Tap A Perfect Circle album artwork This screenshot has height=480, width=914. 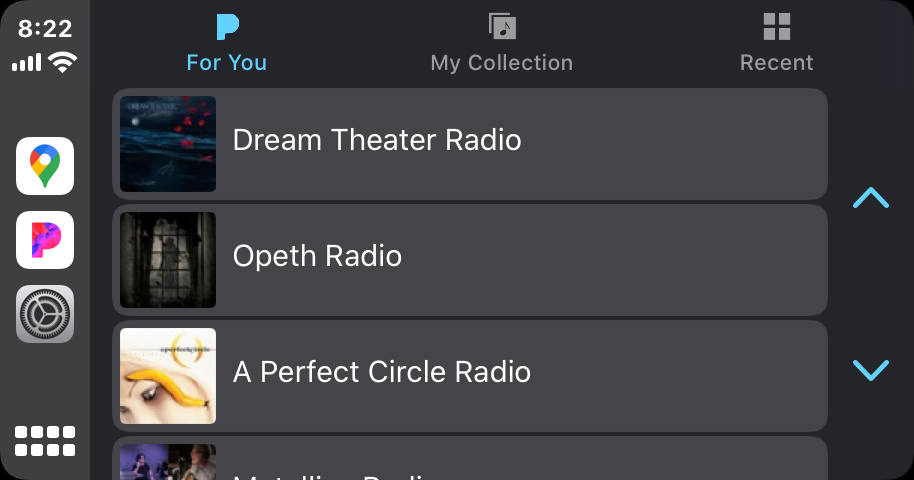point(168,375)
